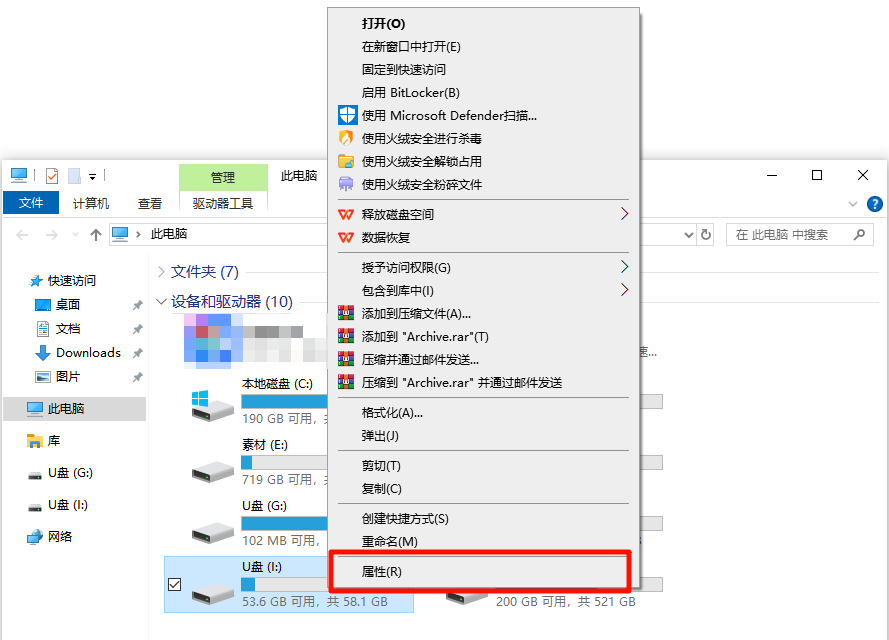The width and height of the screenshot is (889, 640).
Task: Open the address bar history dropdown
Action: pyautogui.click(x=689, y=235)
